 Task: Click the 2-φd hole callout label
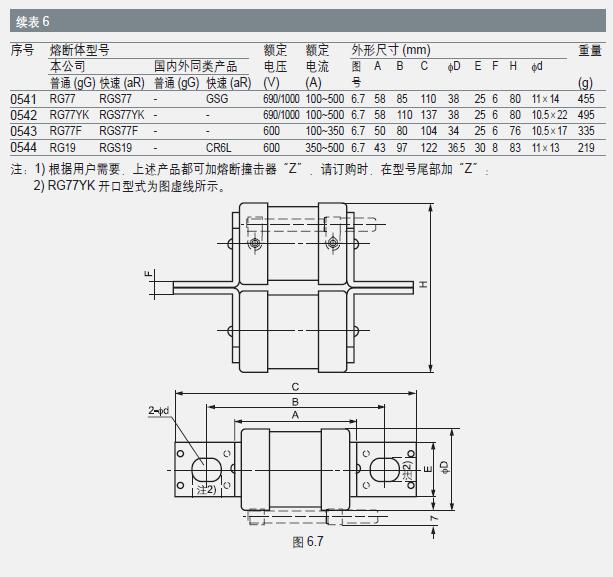click(x=157, y=410)
